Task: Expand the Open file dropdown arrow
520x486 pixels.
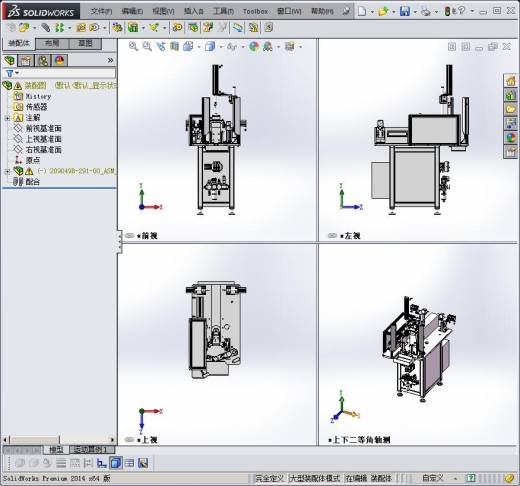Action: tap(394, 12)
